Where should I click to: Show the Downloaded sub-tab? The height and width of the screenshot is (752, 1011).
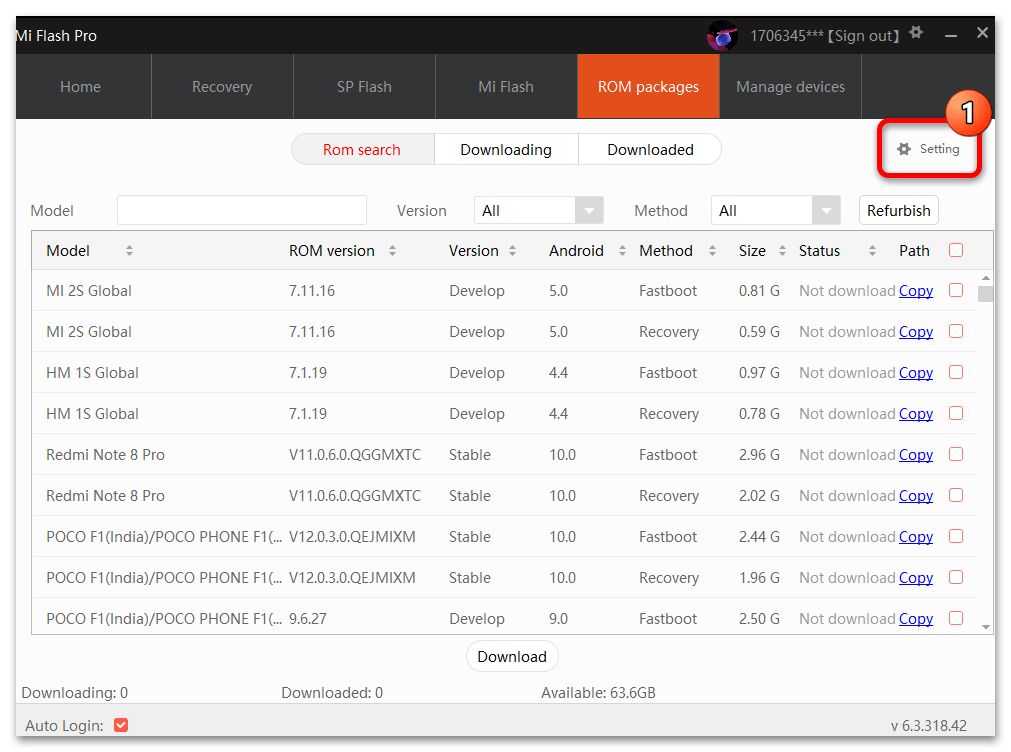click(650, 150)
